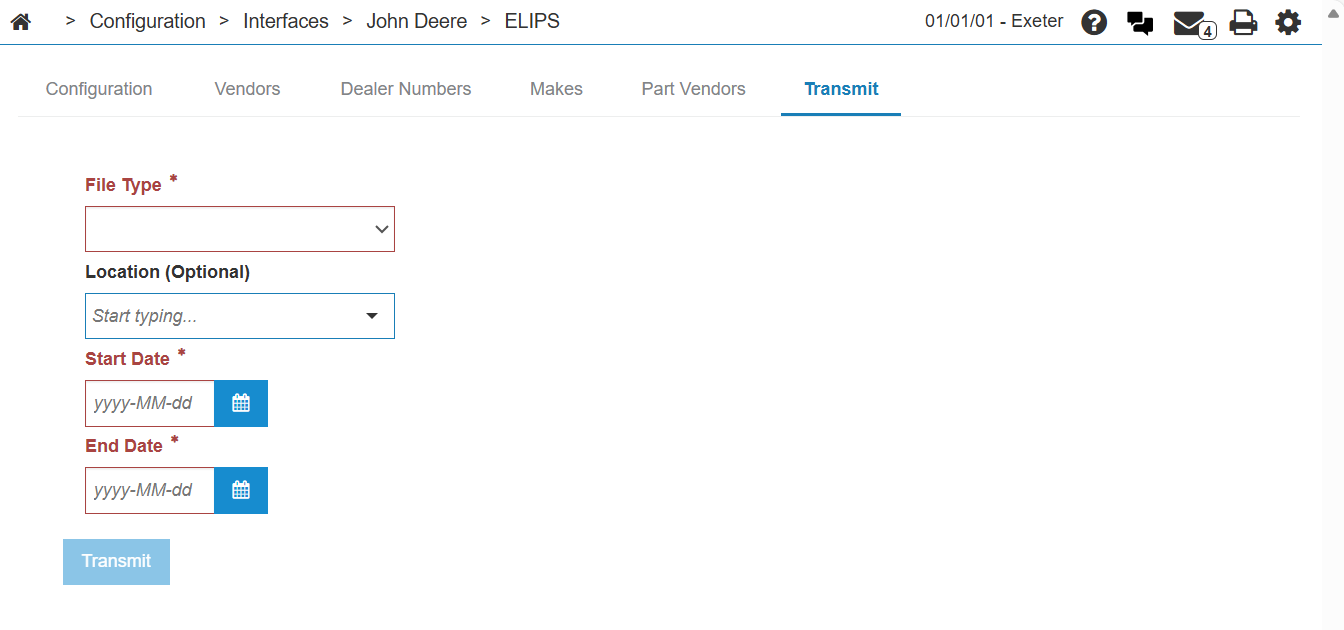Open the chat messages icon

(x=1140, y=23)
